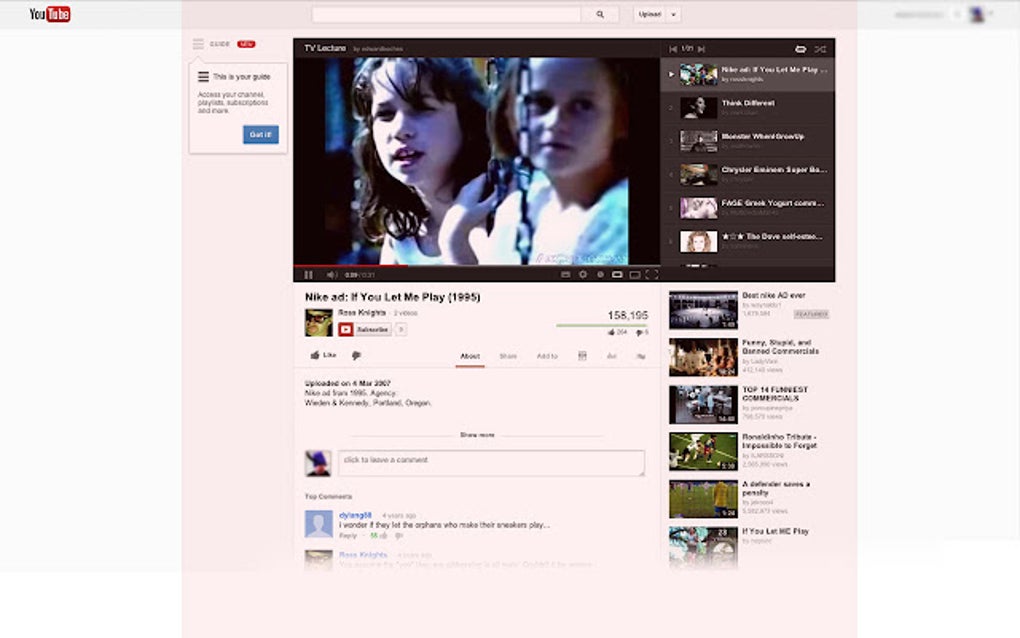Viewport: 1020px width, 638px height.
Task: Toggle playlist autoplay loop icon
Action: click(x=801, y=49)
